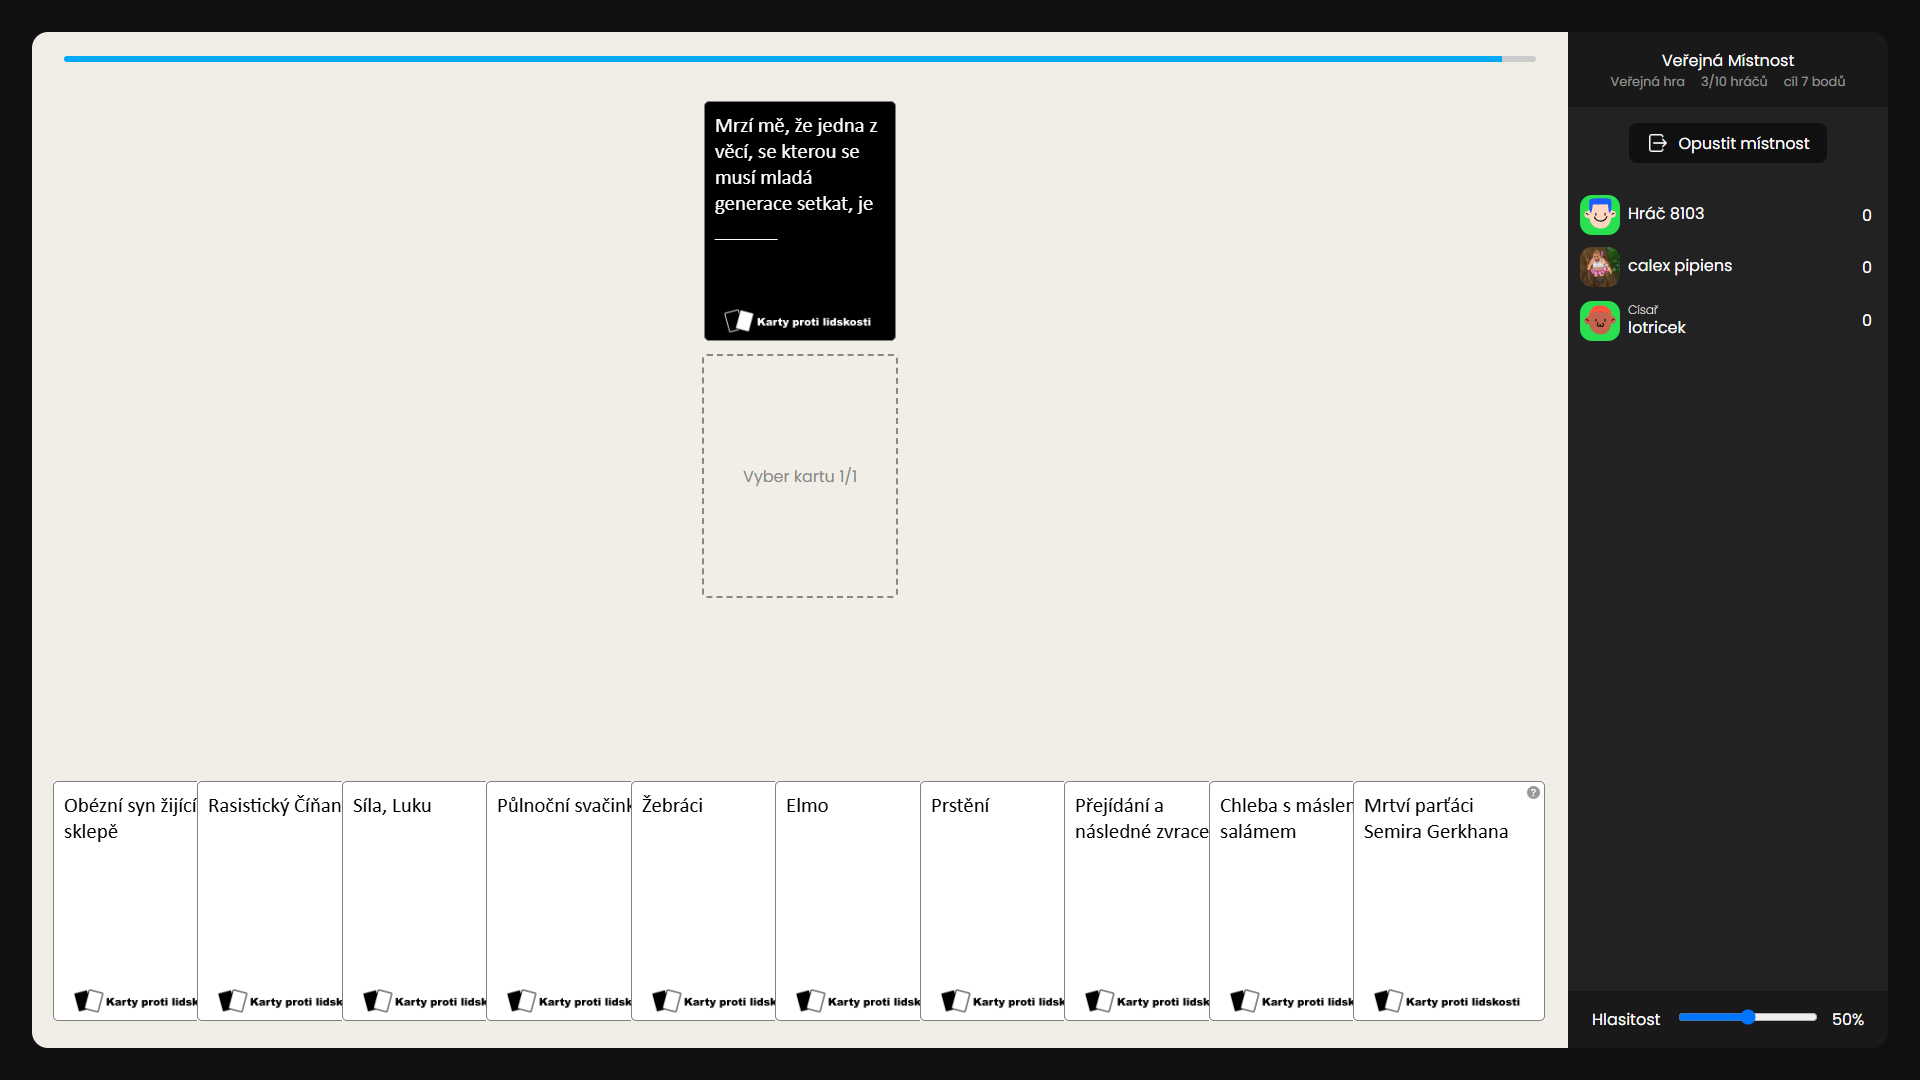Click logo icon on Elmo card
1920x1080 pixels.
[x=810, y=1001]
